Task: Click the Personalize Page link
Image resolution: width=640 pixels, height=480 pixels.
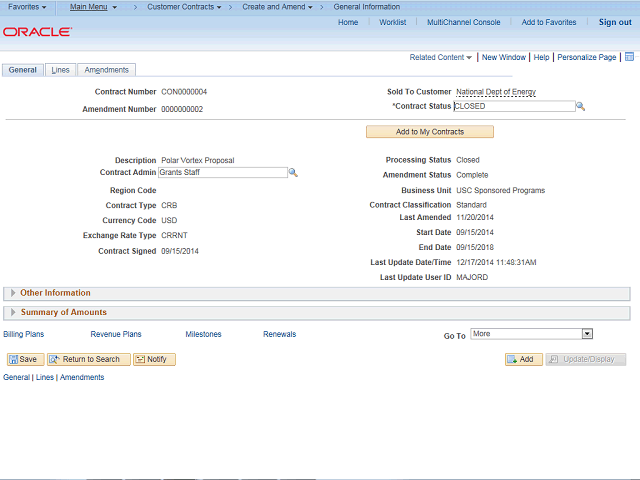Action: (587, 58)
